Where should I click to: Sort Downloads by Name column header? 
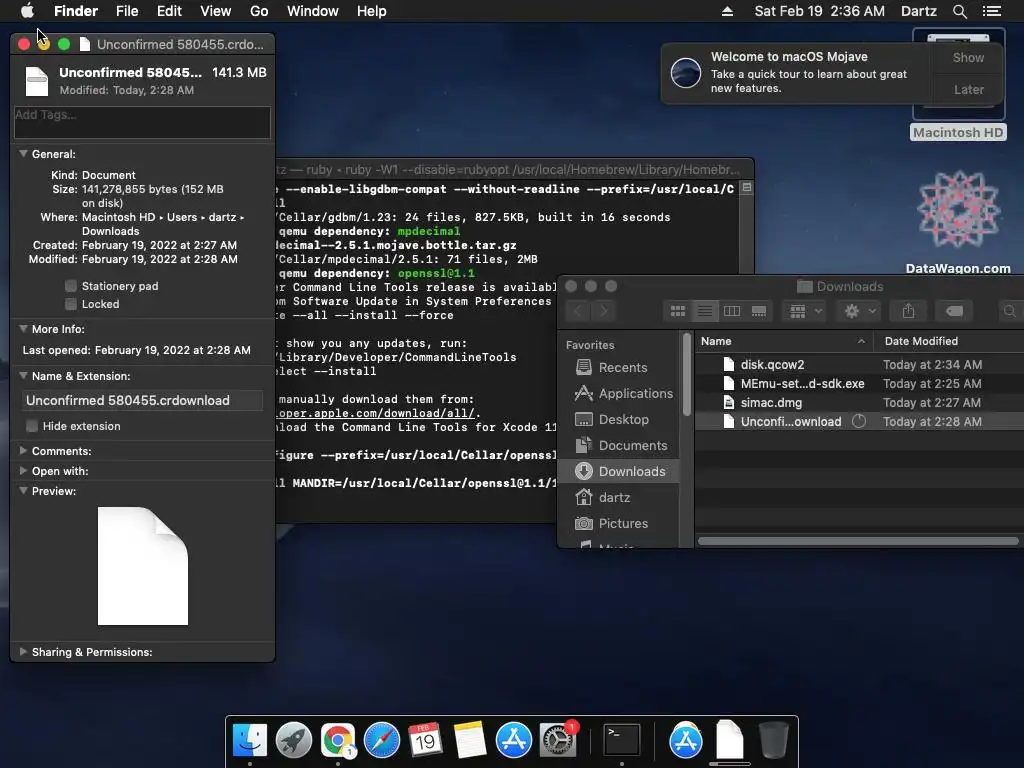click(x=784, y=341)
